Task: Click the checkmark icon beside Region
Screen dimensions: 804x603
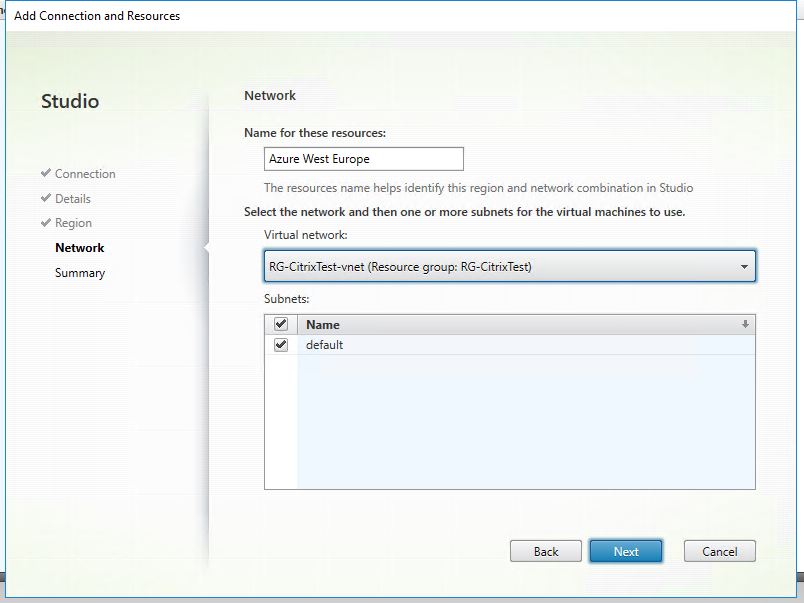Action: 46,223
